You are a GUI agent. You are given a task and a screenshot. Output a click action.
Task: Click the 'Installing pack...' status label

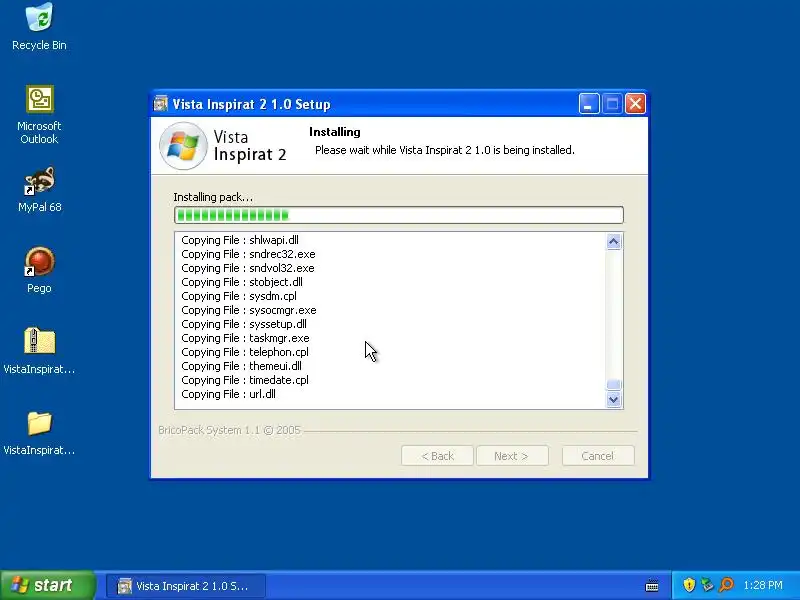point(213,197)
